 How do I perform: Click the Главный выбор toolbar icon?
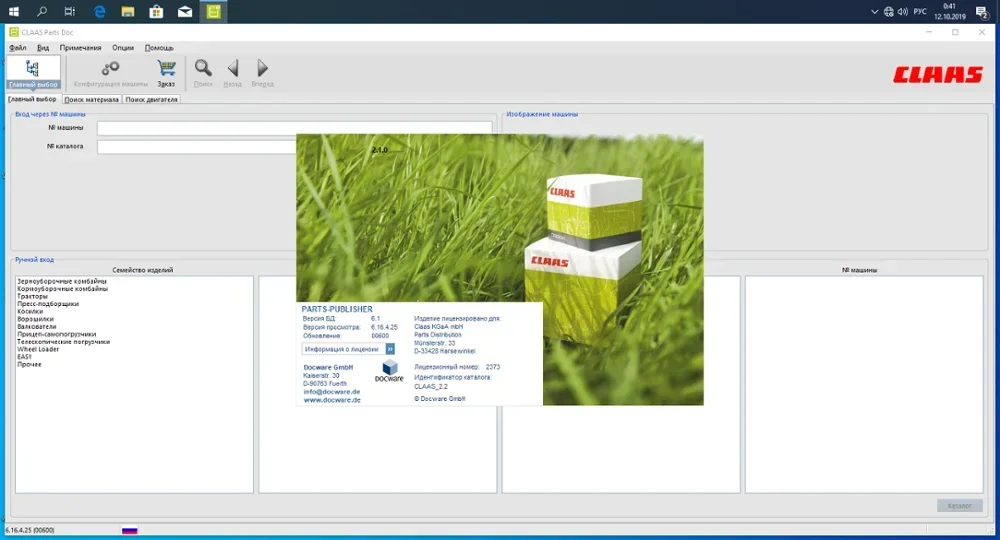point(33,72)
